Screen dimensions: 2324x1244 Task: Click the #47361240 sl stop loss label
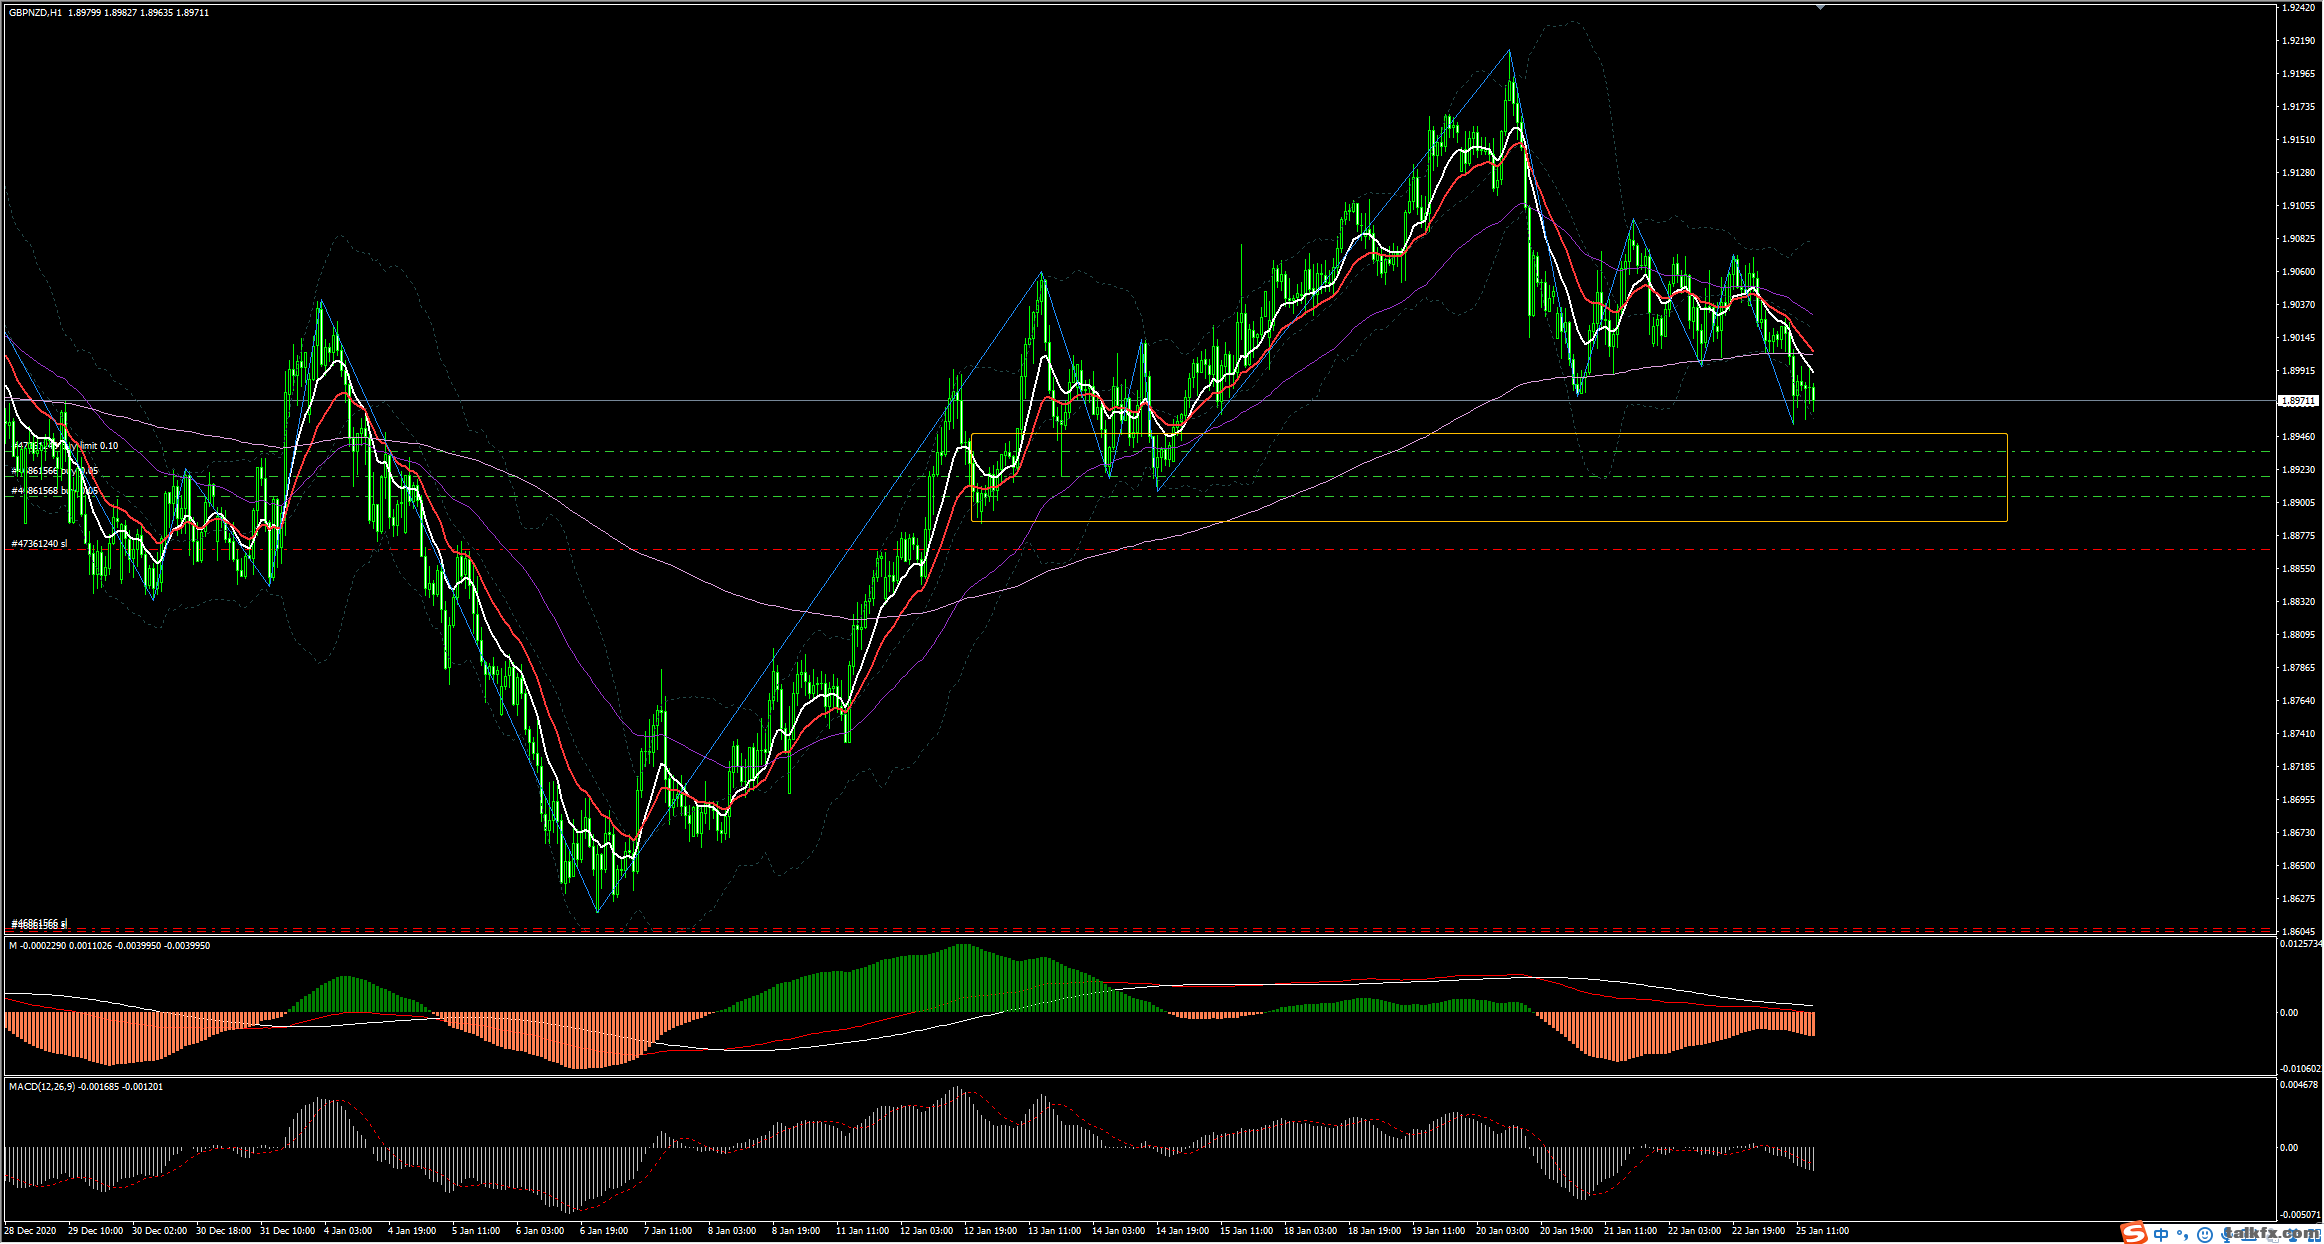pyautogui.click(x=39, y=544)
